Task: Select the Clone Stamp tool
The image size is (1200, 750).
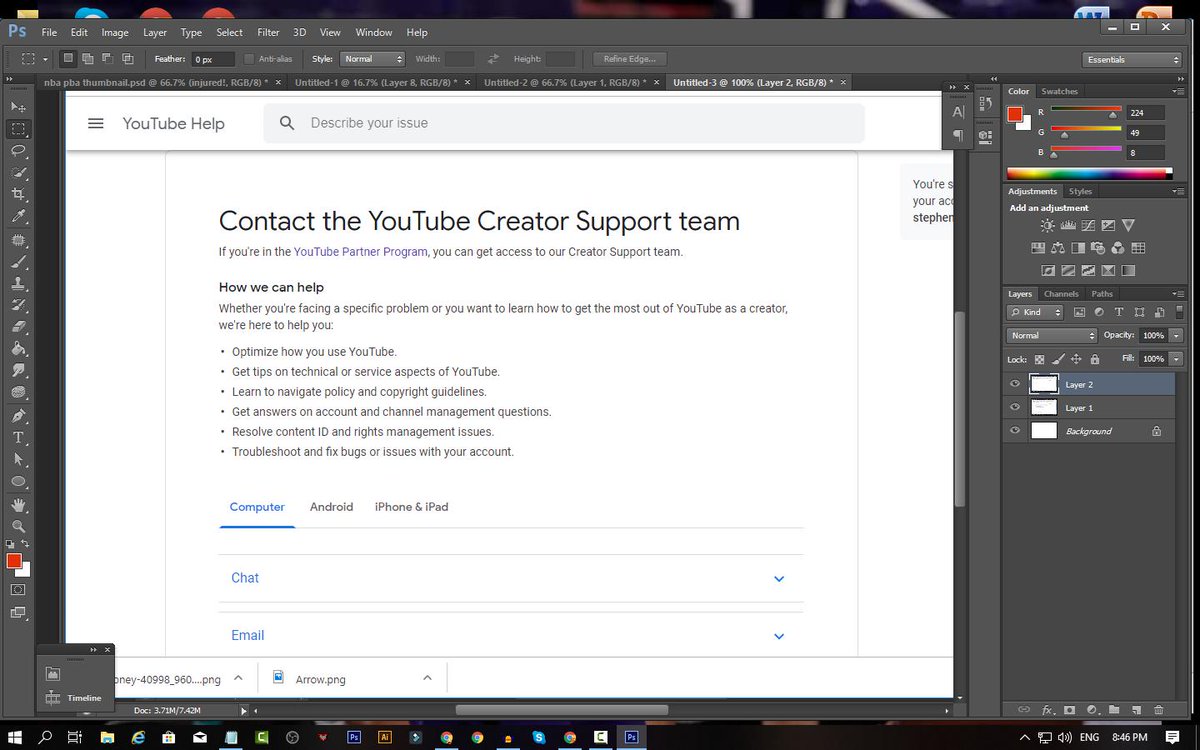Action: (18, 284)
